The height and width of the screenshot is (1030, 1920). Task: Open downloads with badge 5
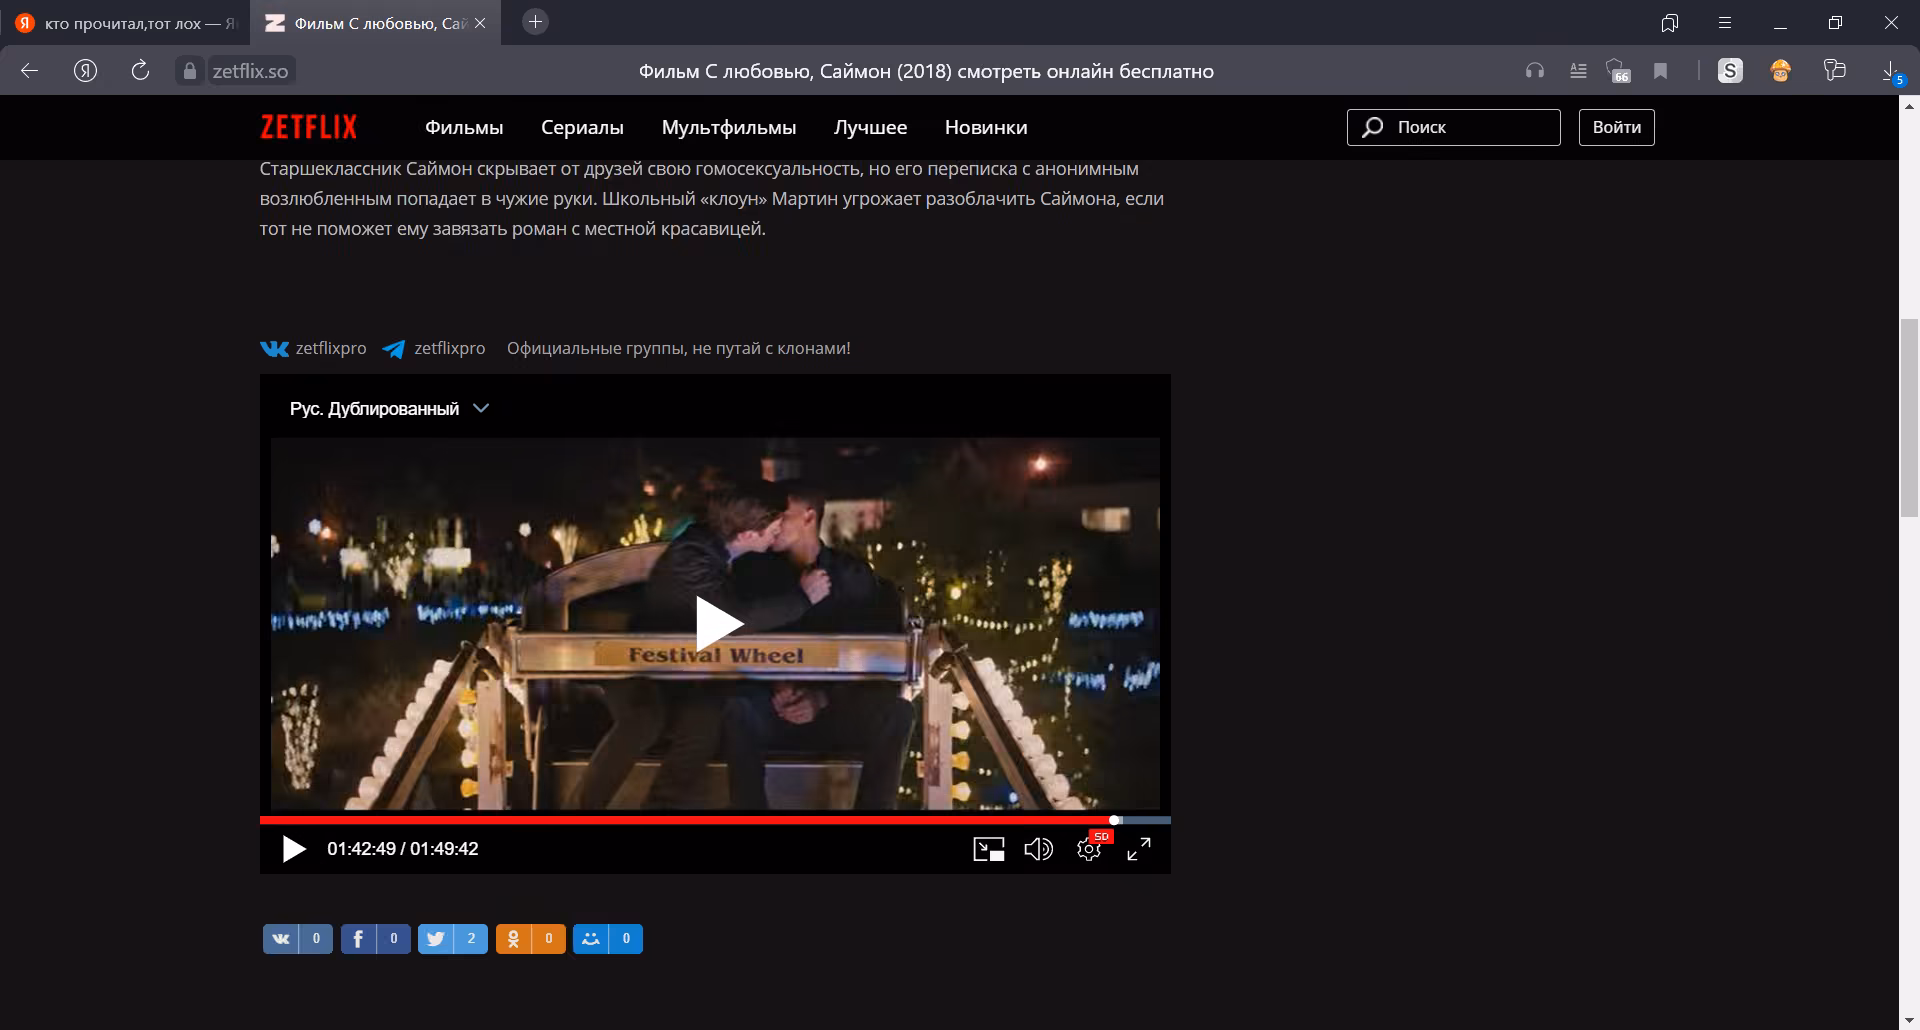[1891, 72]
